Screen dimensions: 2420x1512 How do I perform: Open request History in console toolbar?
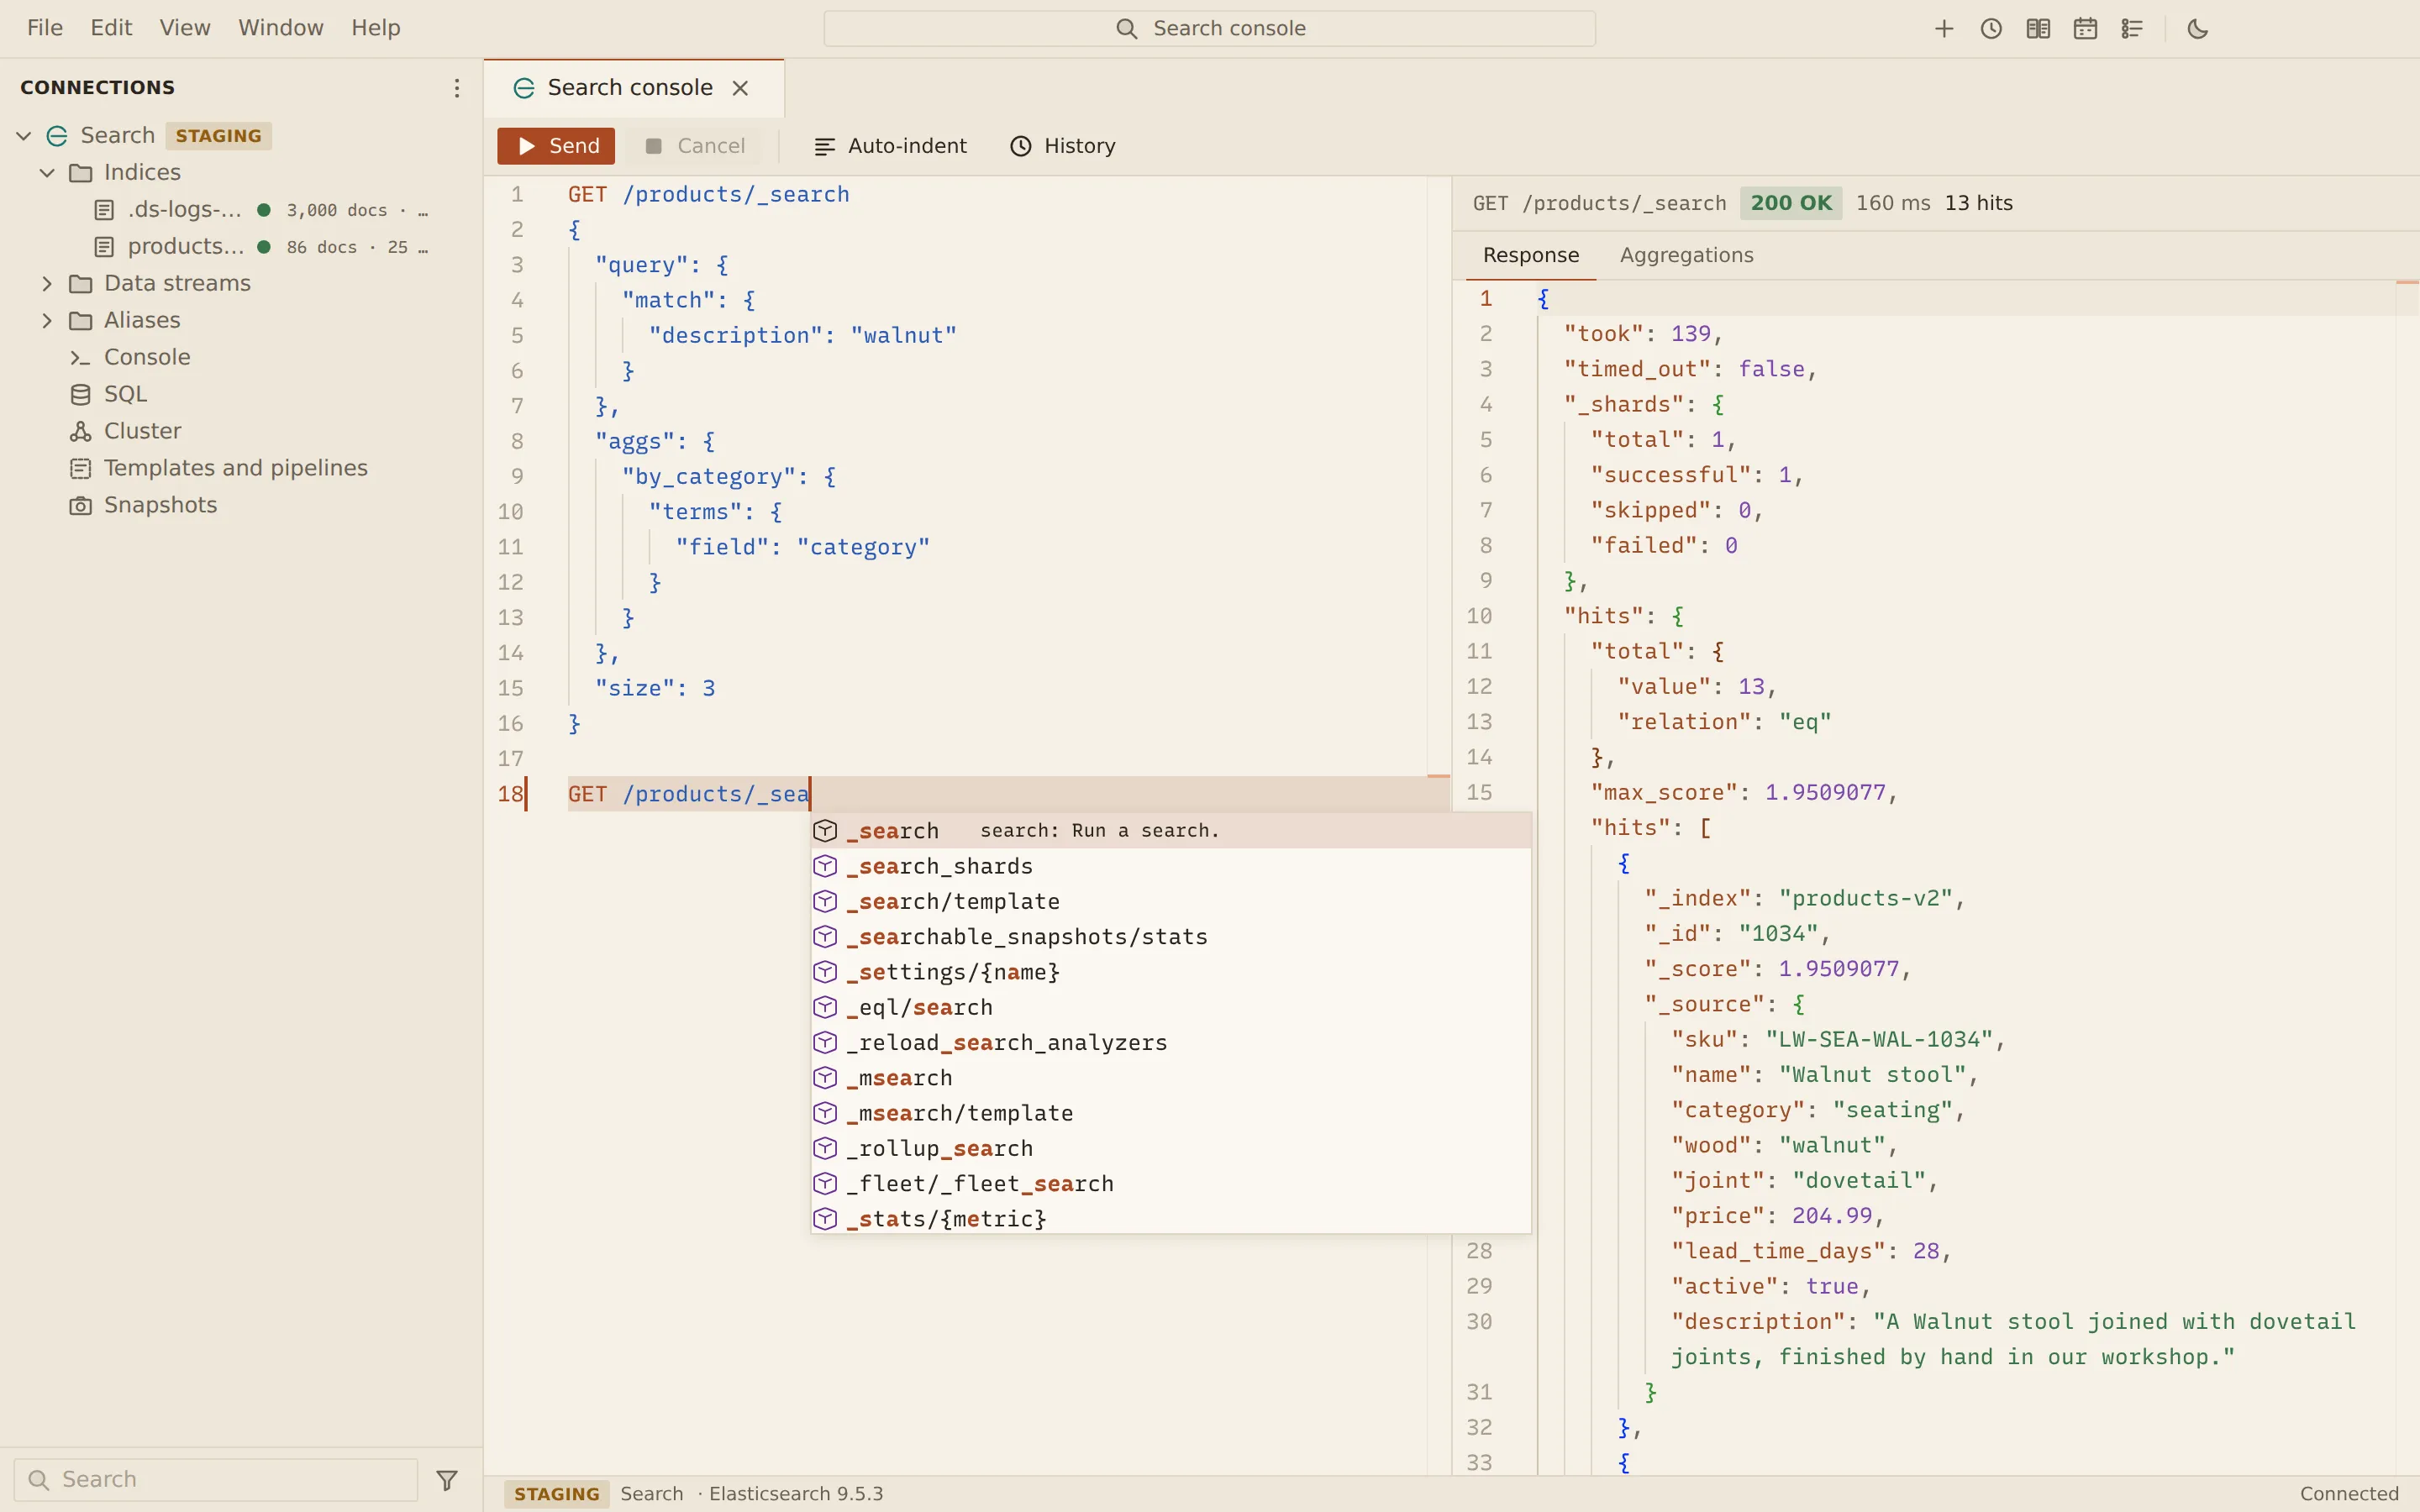tap(1062, 146)
